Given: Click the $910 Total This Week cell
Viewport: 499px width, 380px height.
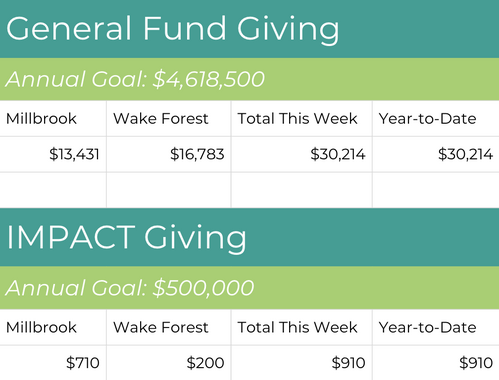Looking at the screenshot, I should coord(302,363).
